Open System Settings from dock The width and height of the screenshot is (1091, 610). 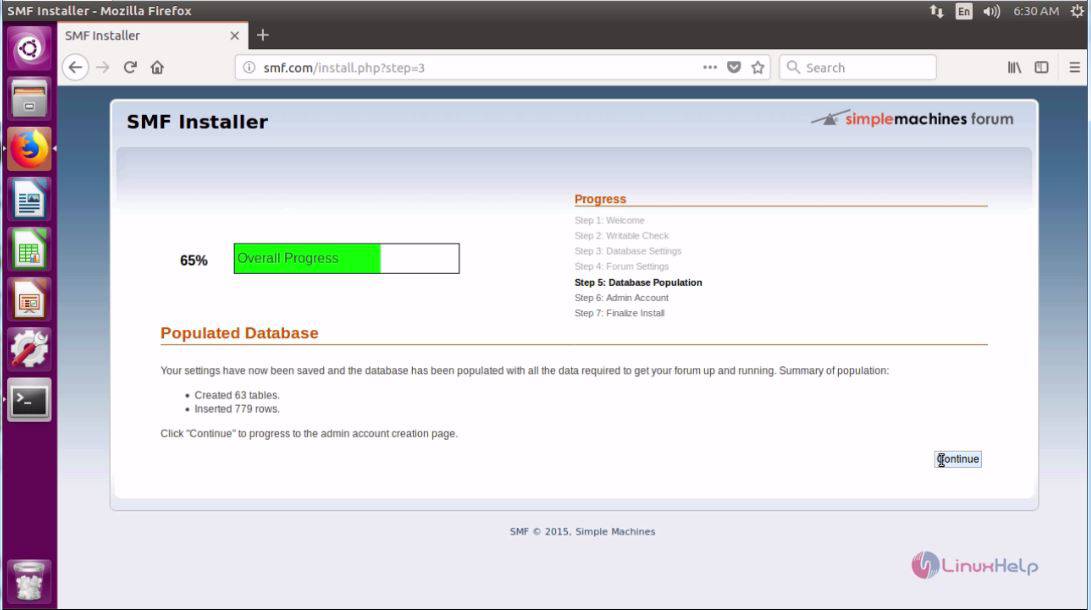(29, 350)
